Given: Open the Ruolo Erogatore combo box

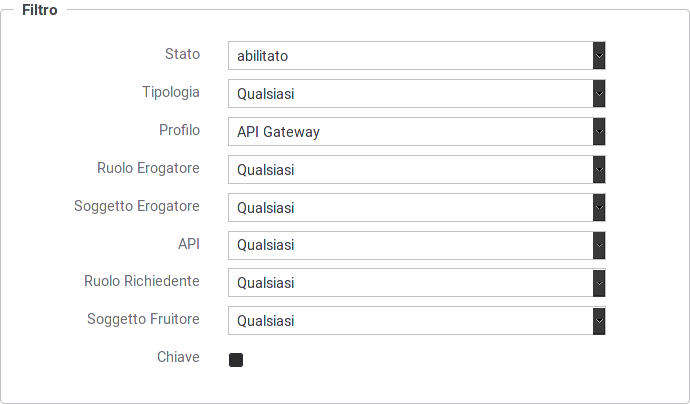Looking at the screenshot, I should 417,169.
